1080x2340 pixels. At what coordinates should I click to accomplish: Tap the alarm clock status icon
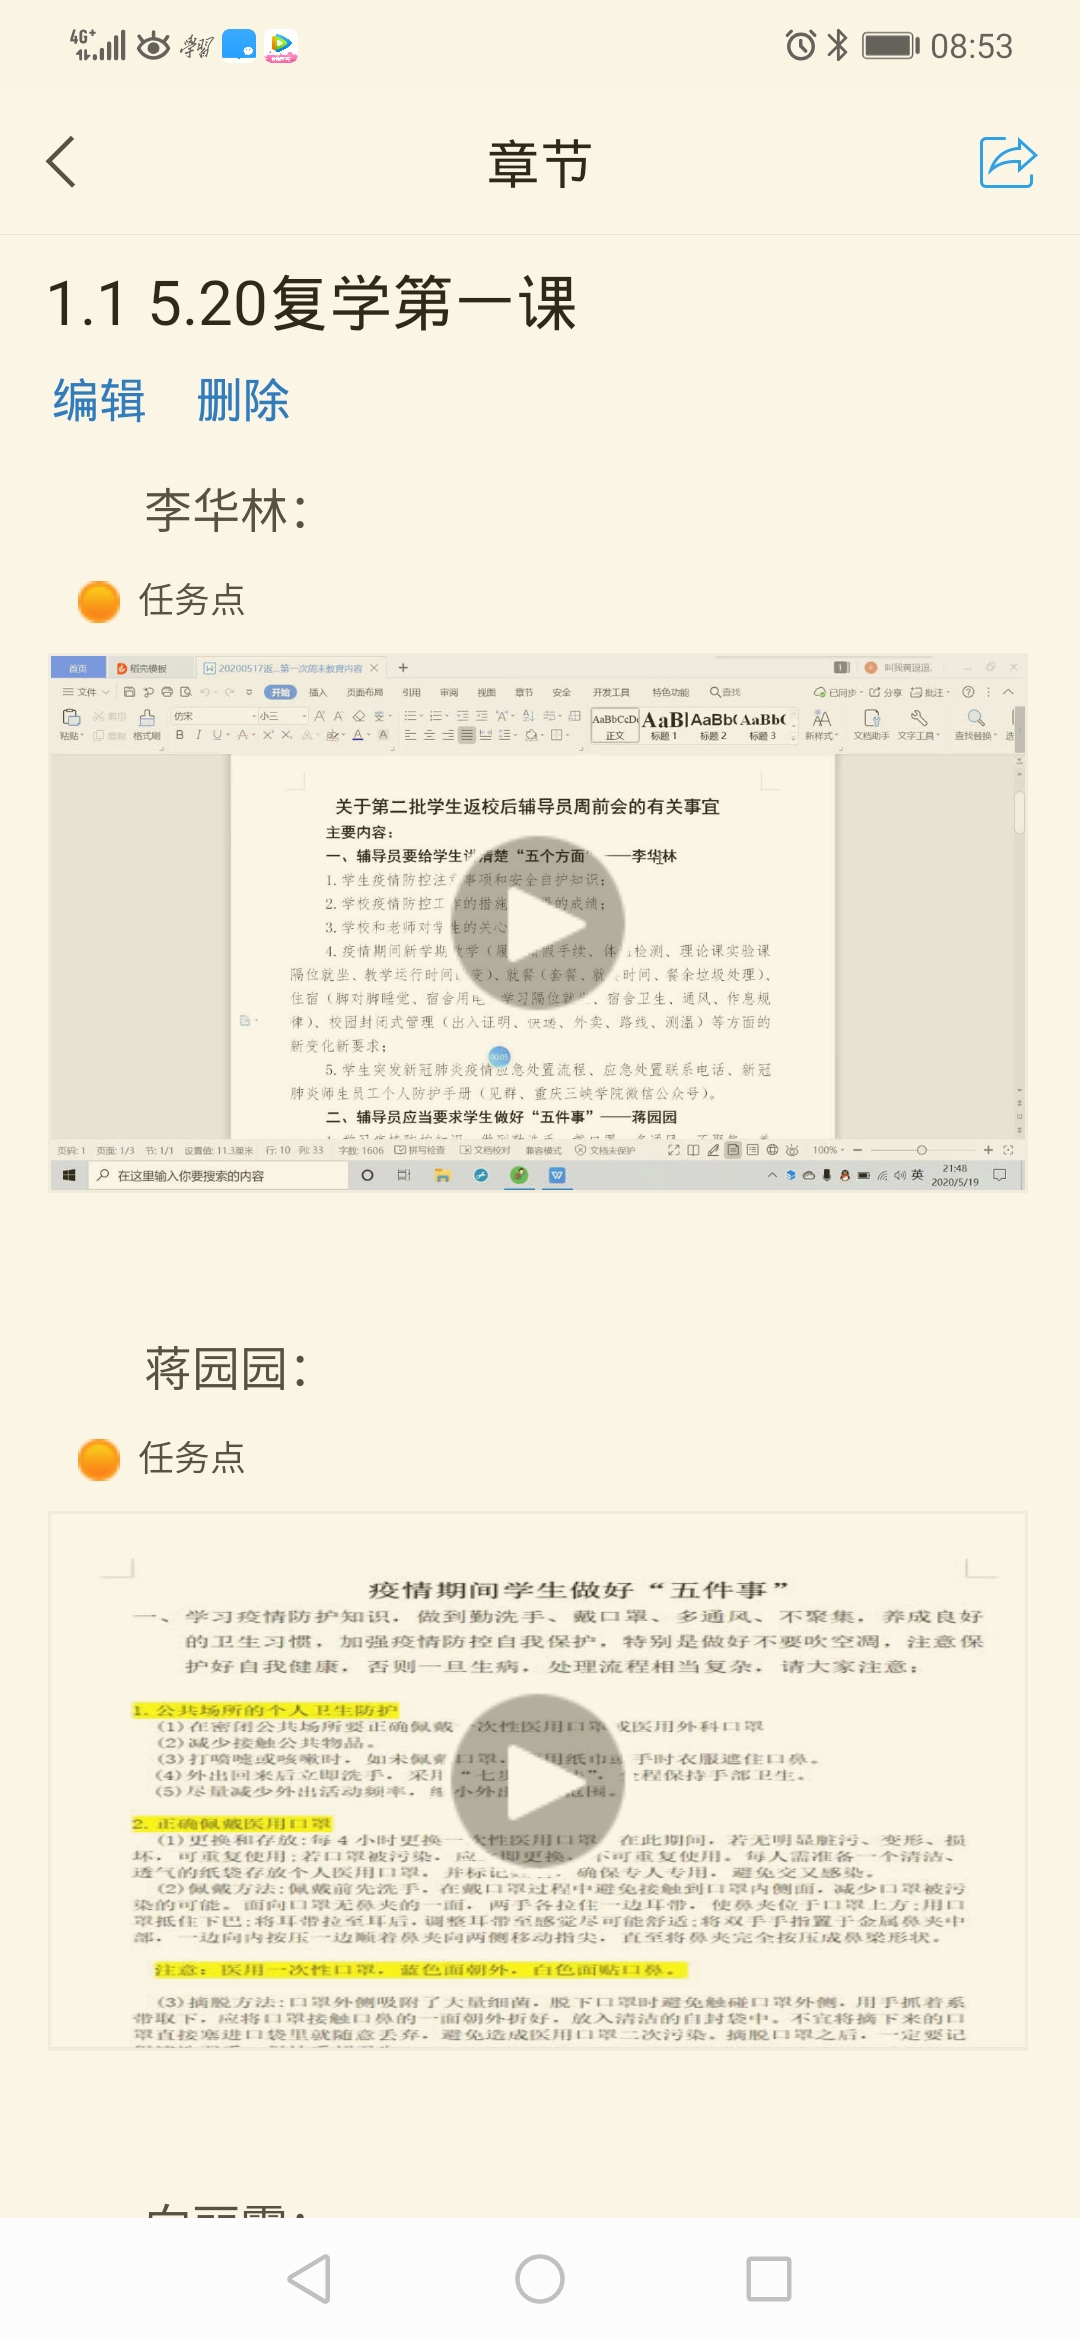tap(800, 46)
